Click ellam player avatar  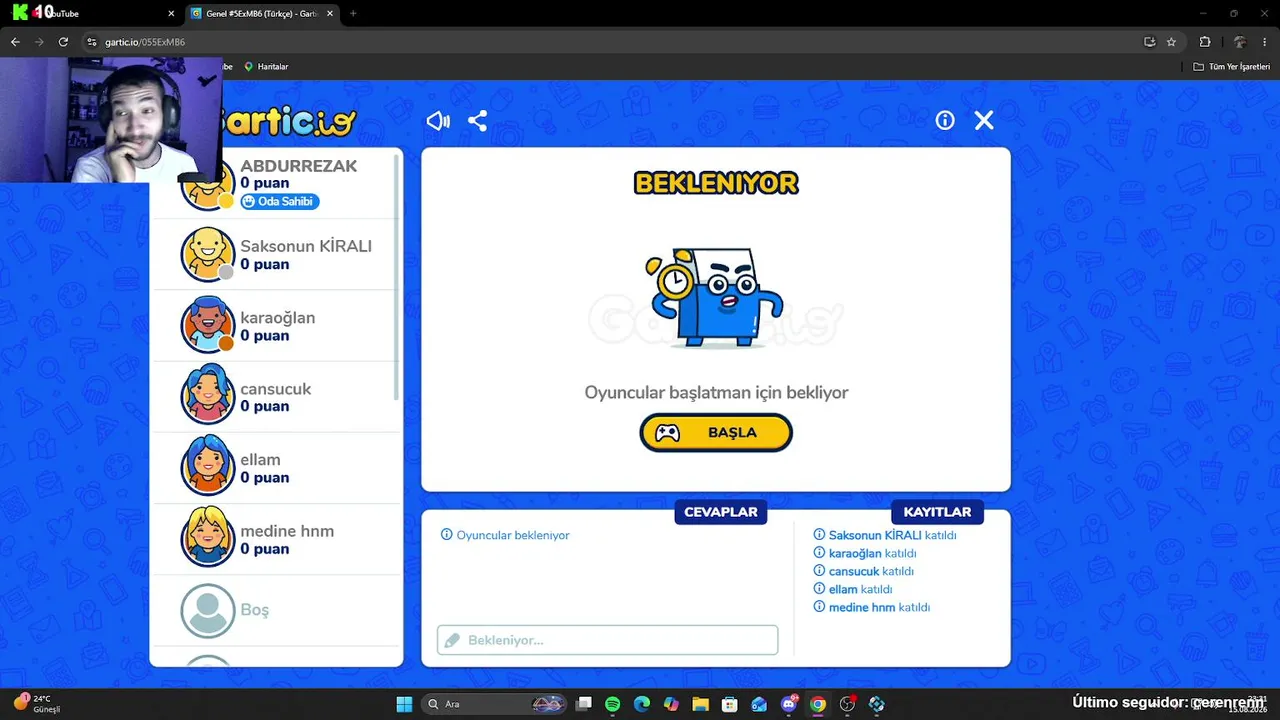(x=208, y=467)
